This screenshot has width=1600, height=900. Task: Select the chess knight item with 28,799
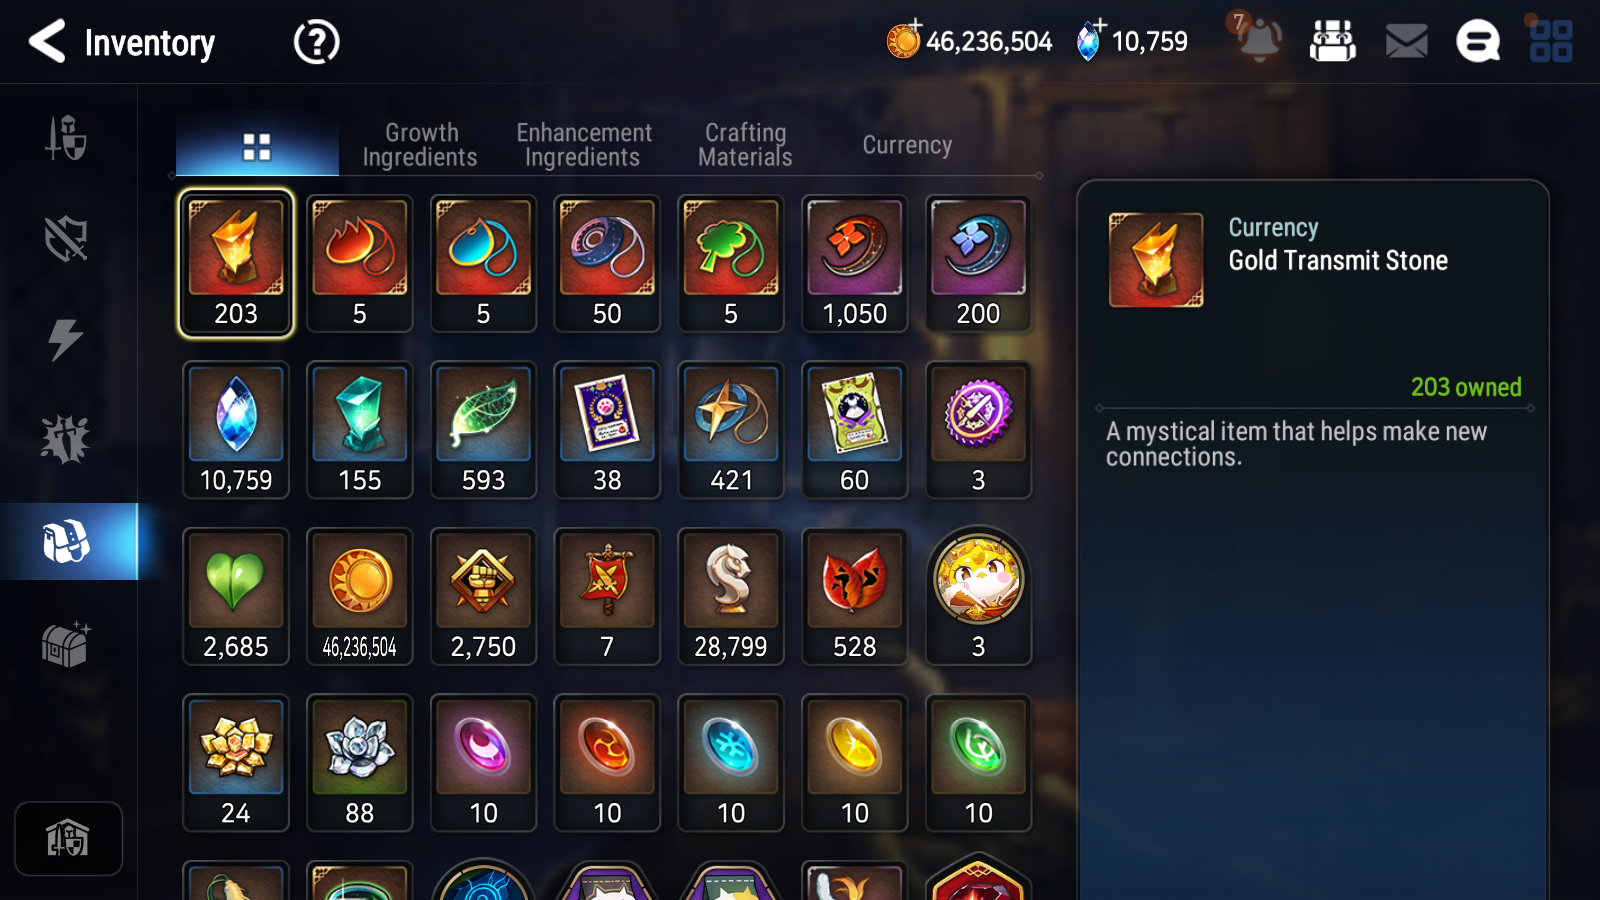[731, 597]
